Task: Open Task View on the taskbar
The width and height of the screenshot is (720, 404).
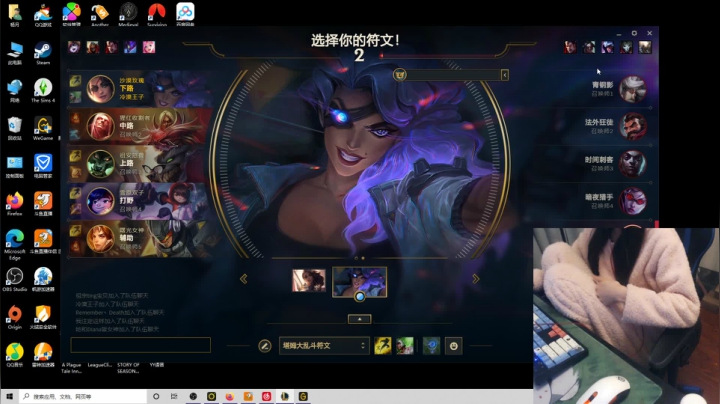Action: (174, 396)
